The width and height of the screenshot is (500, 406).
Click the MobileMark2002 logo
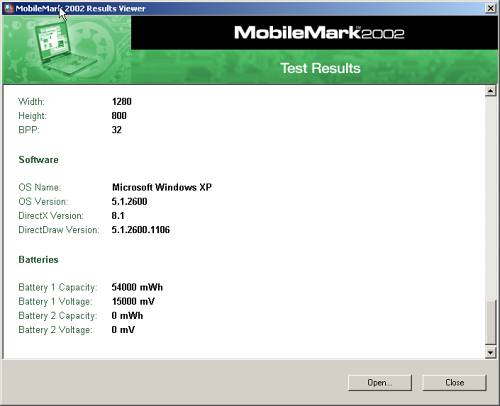[x=319, y=33]
